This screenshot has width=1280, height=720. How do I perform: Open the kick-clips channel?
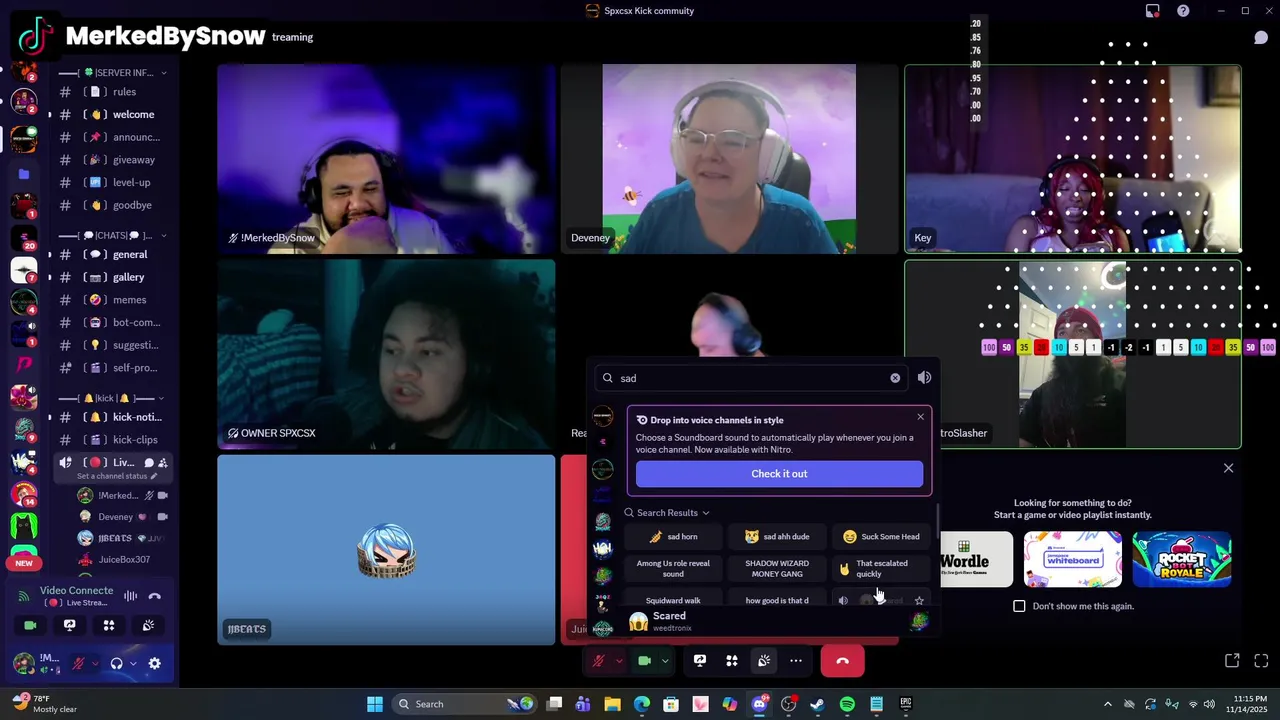(x=112, y=440)
